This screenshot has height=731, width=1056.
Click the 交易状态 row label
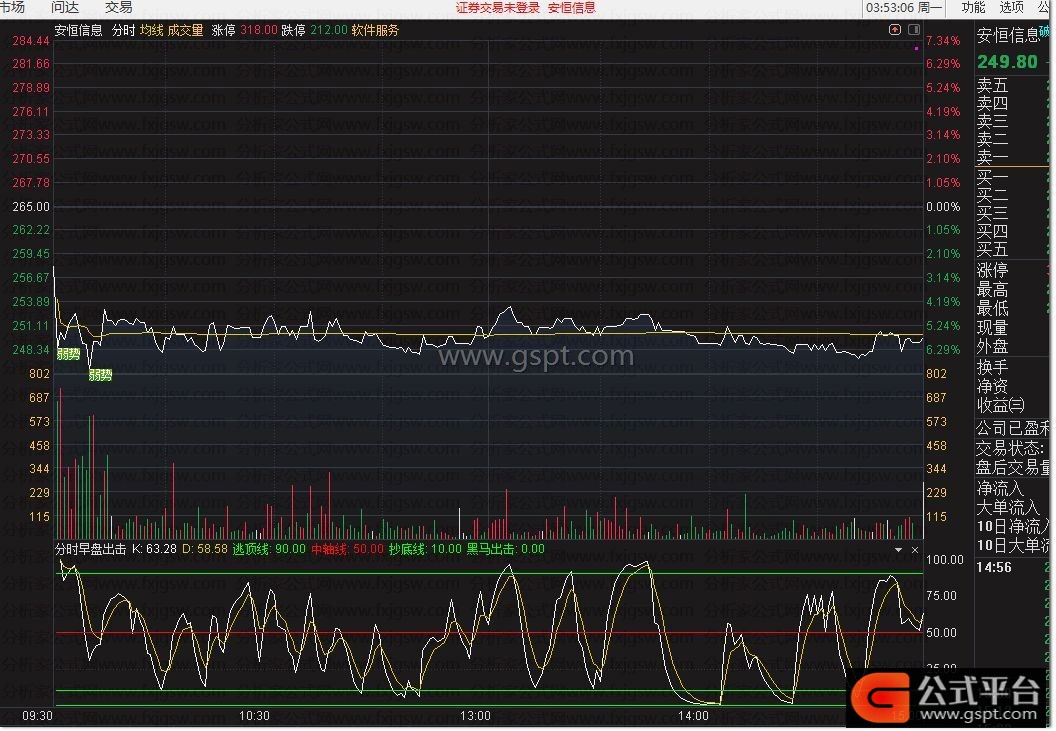(1010, 449)
